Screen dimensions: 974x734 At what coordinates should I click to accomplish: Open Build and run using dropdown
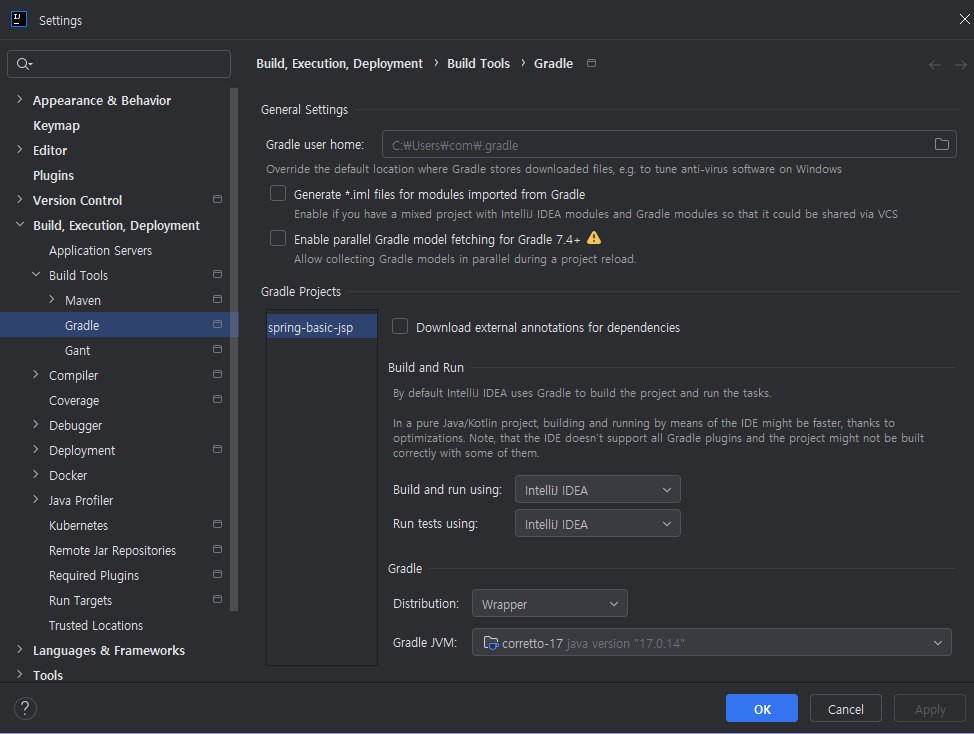coord(598,489)
